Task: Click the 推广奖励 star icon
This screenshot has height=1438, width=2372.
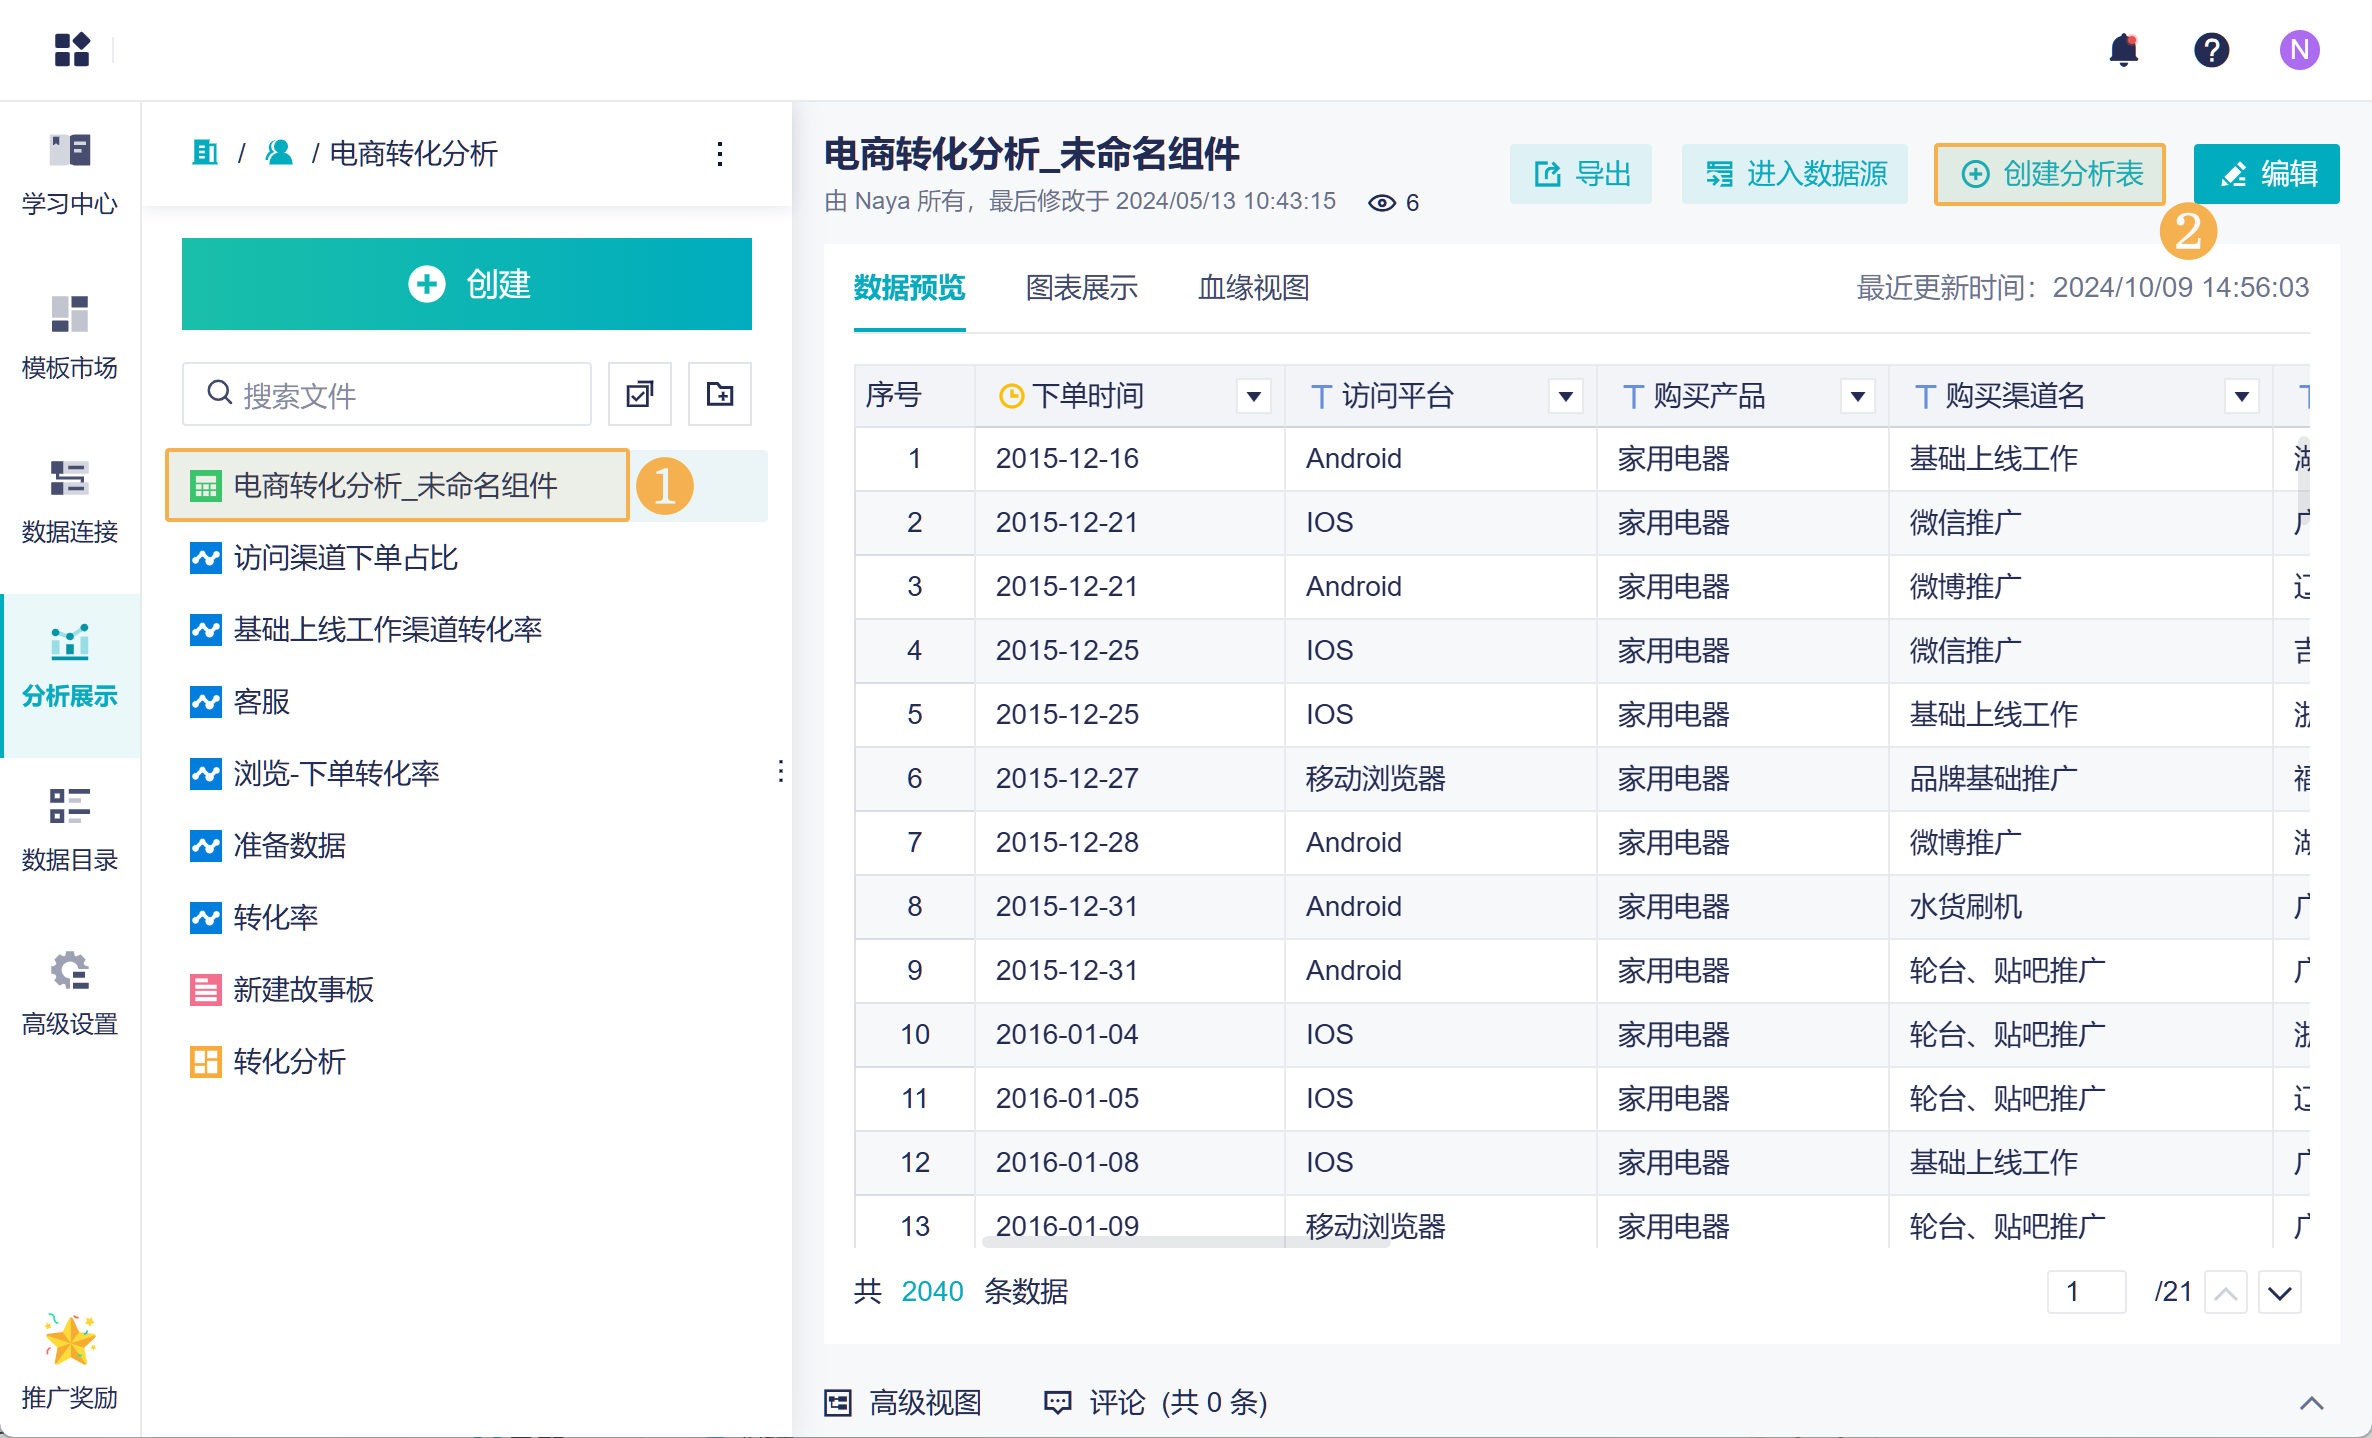Action: [70, 1341]
